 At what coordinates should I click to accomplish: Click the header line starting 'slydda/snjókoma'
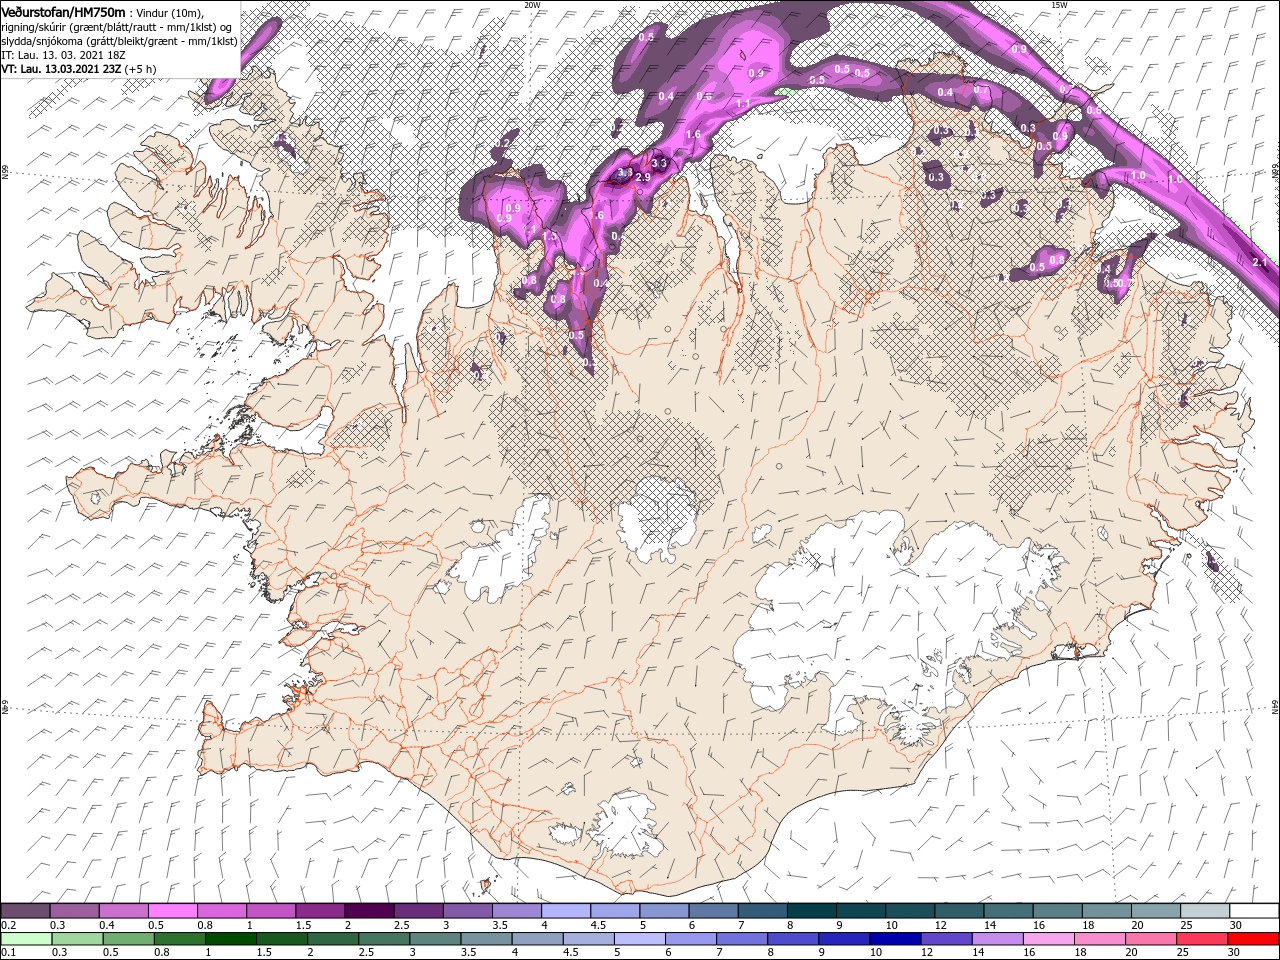(119, 41)
